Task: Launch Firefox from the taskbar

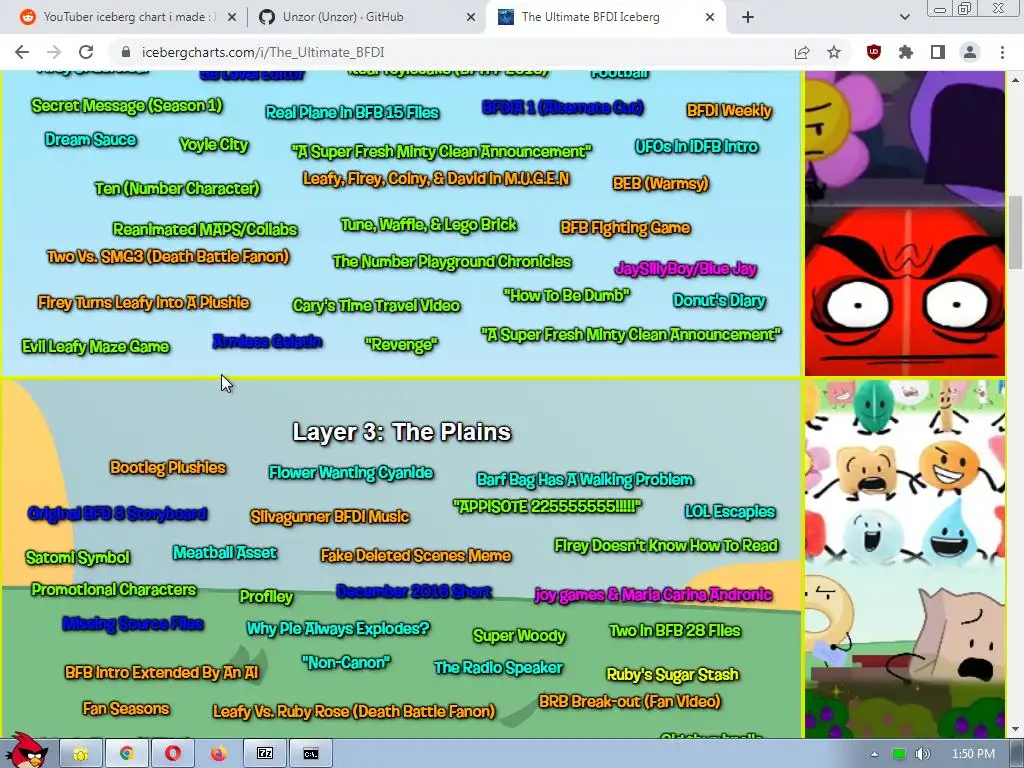Action: [x=218, y=754]
